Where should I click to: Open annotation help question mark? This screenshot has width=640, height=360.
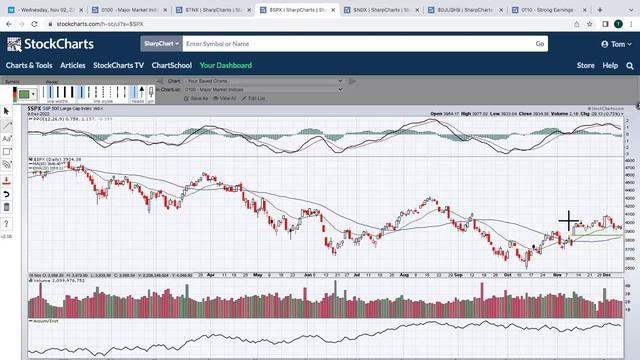(x=7, y=224)
